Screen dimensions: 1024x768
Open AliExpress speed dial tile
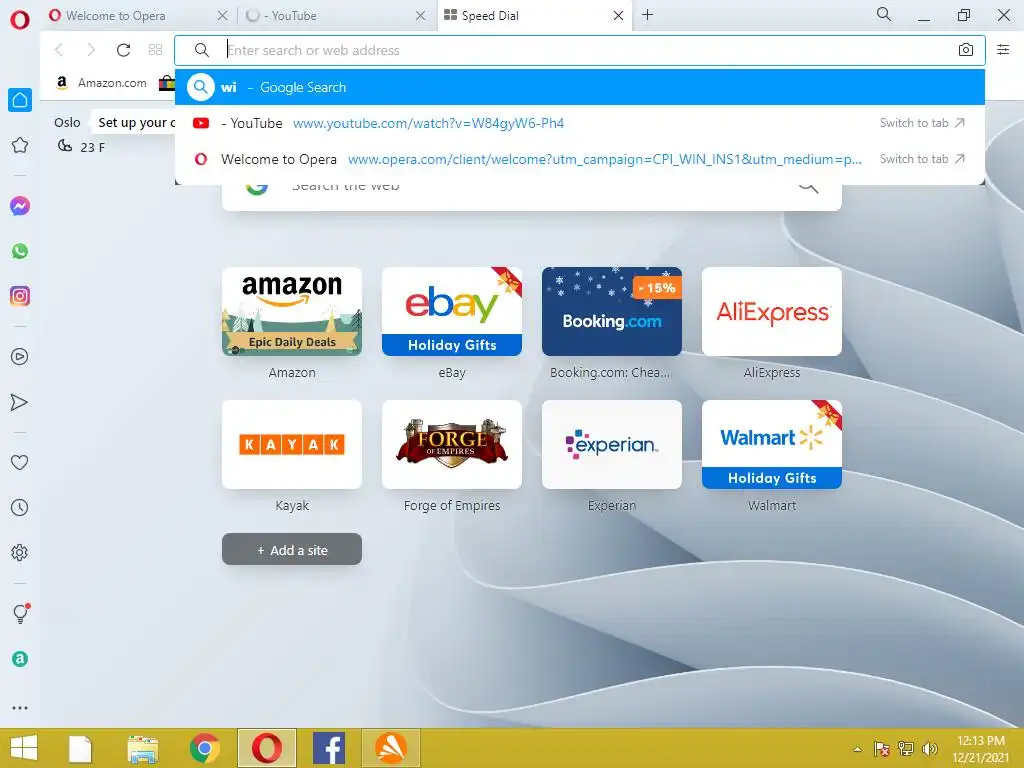click(772, 312)
